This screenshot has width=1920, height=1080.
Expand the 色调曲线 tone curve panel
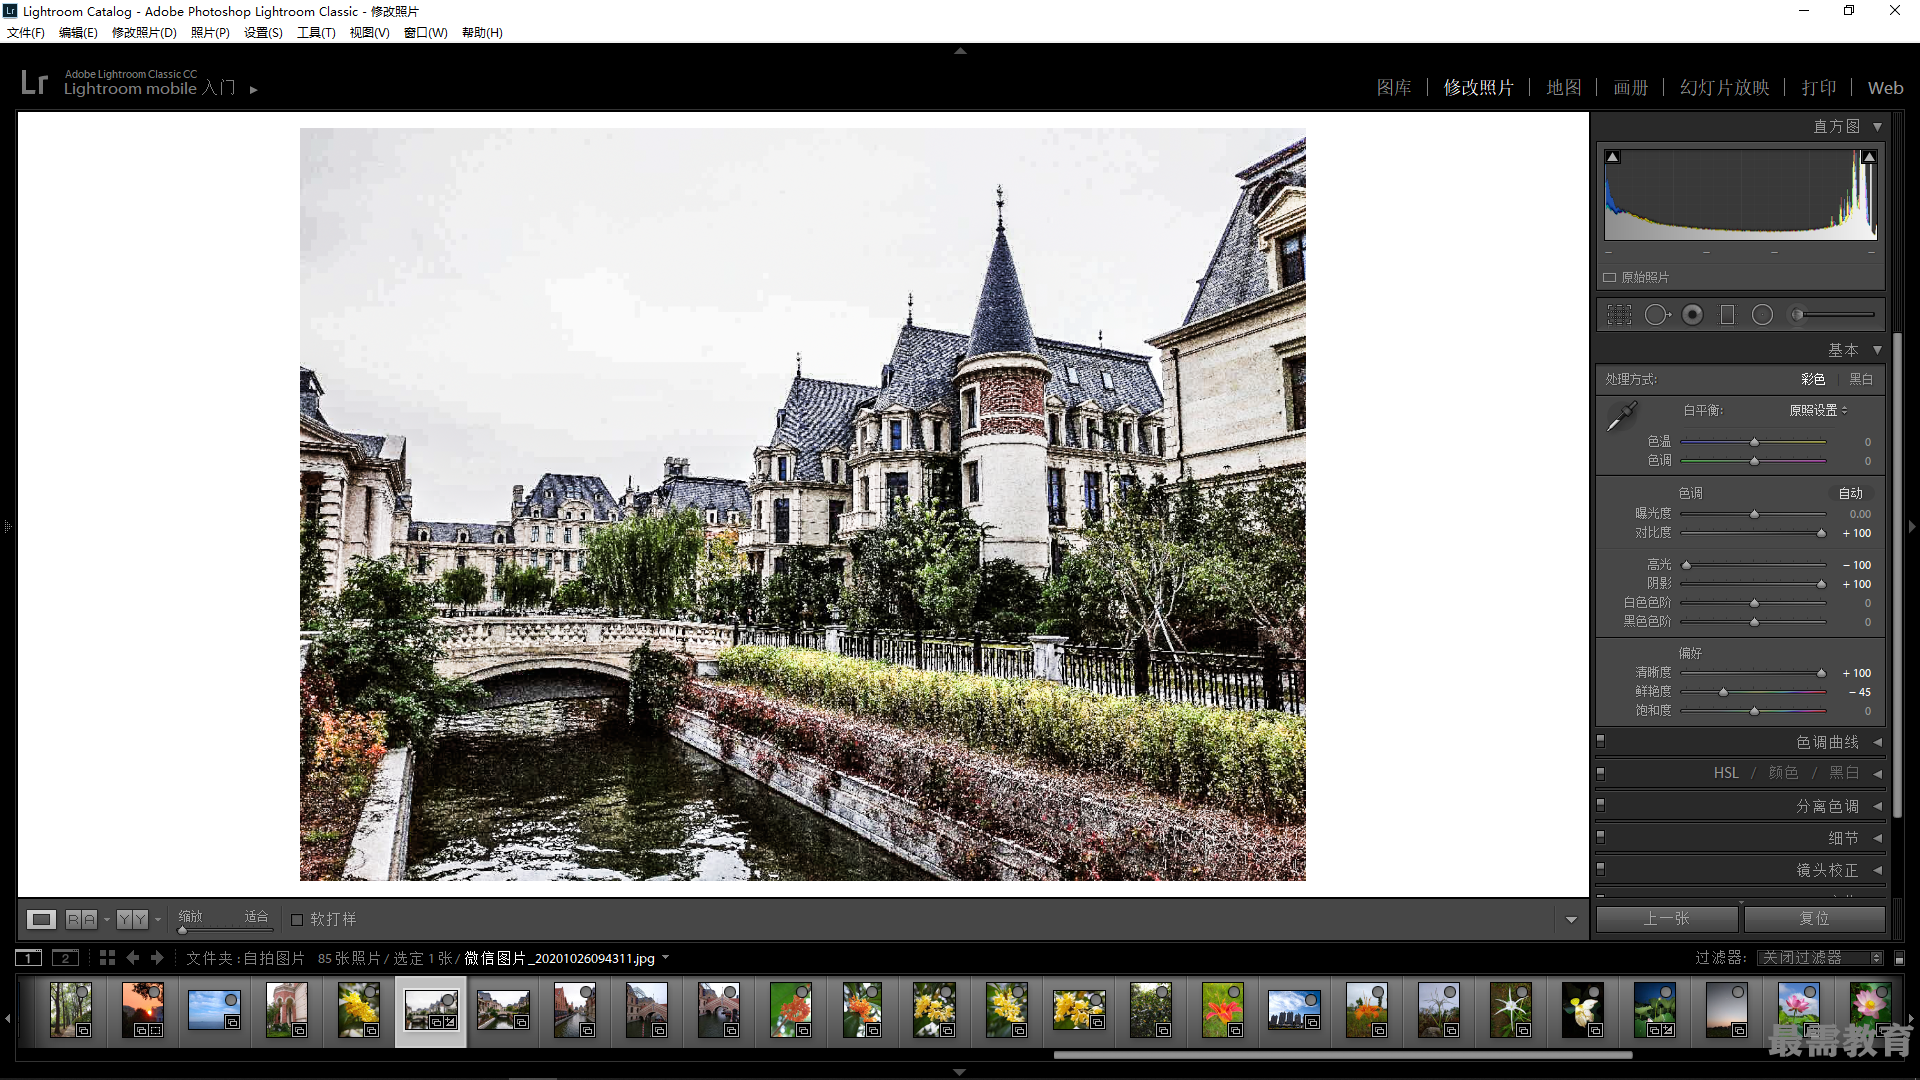pyautogui.click(x=1877, y=742)
